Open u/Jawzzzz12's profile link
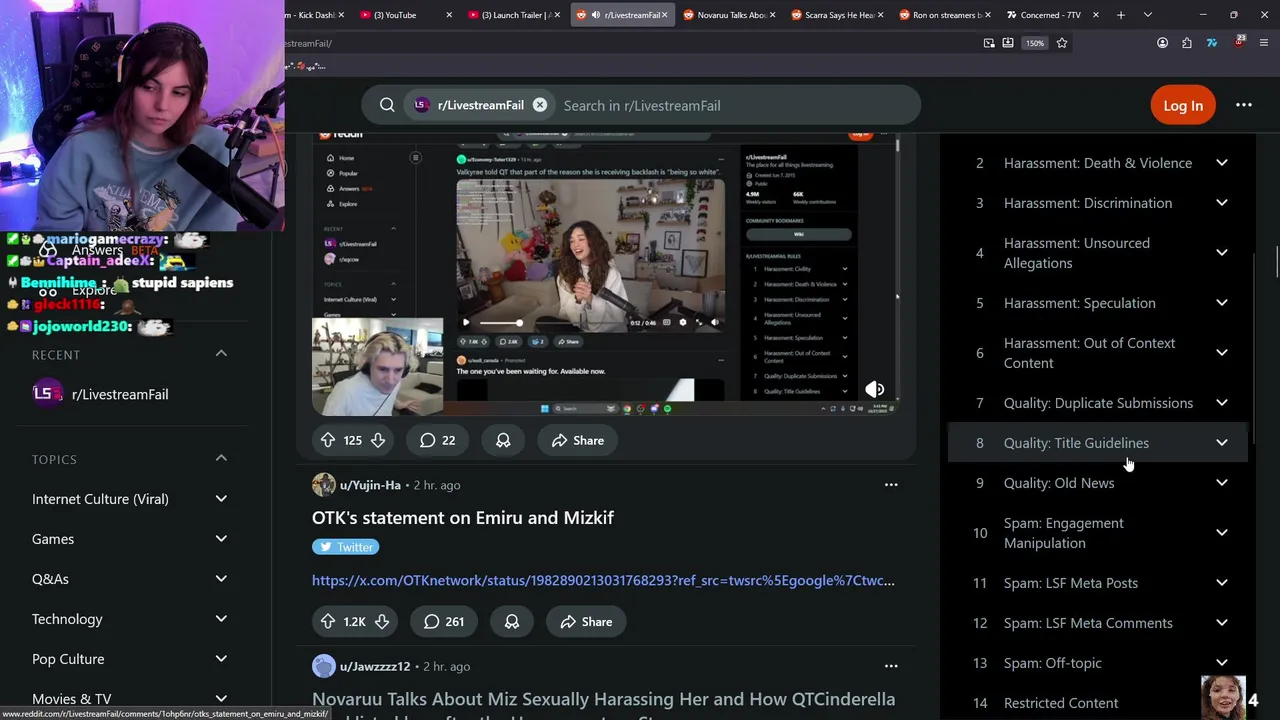Screen dimensions: 1280x720 pyautogui.click(x=375, y=666)
